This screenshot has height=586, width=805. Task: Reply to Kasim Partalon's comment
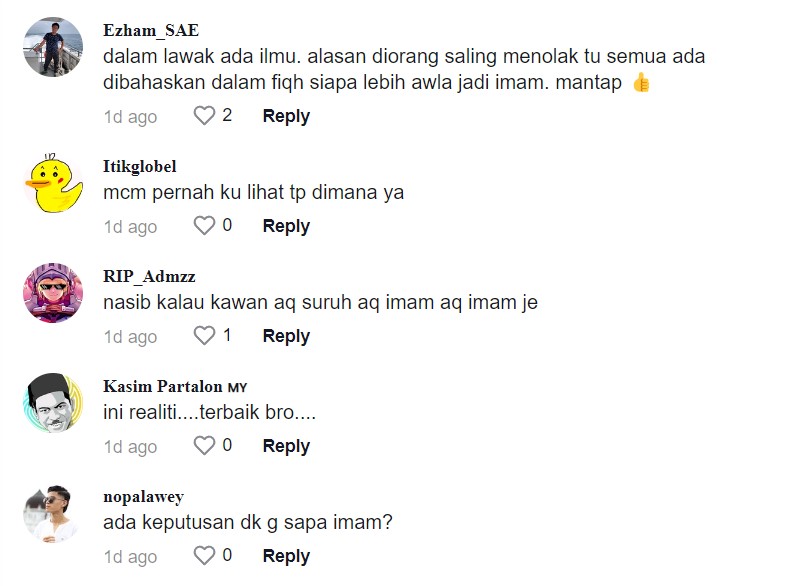point(286,446)
